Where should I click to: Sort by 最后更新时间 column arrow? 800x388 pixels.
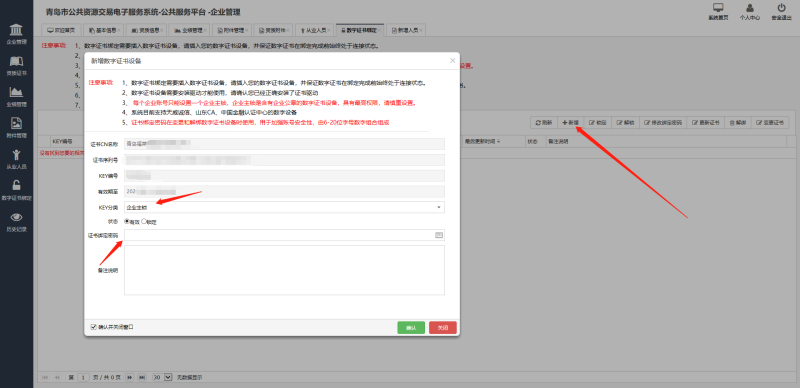pos(498,141)
